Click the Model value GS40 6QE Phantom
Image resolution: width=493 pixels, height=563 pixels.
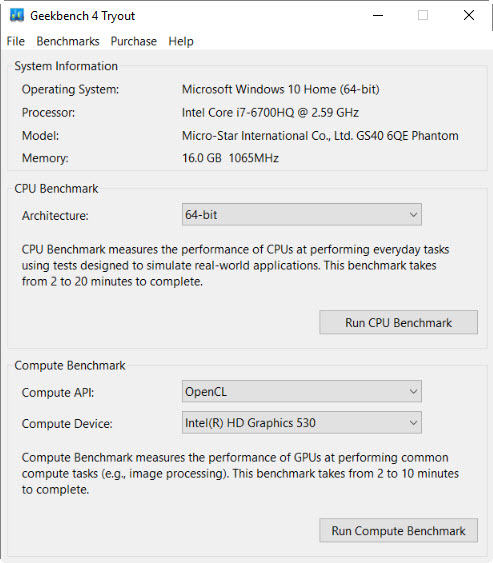click(407, 136)
